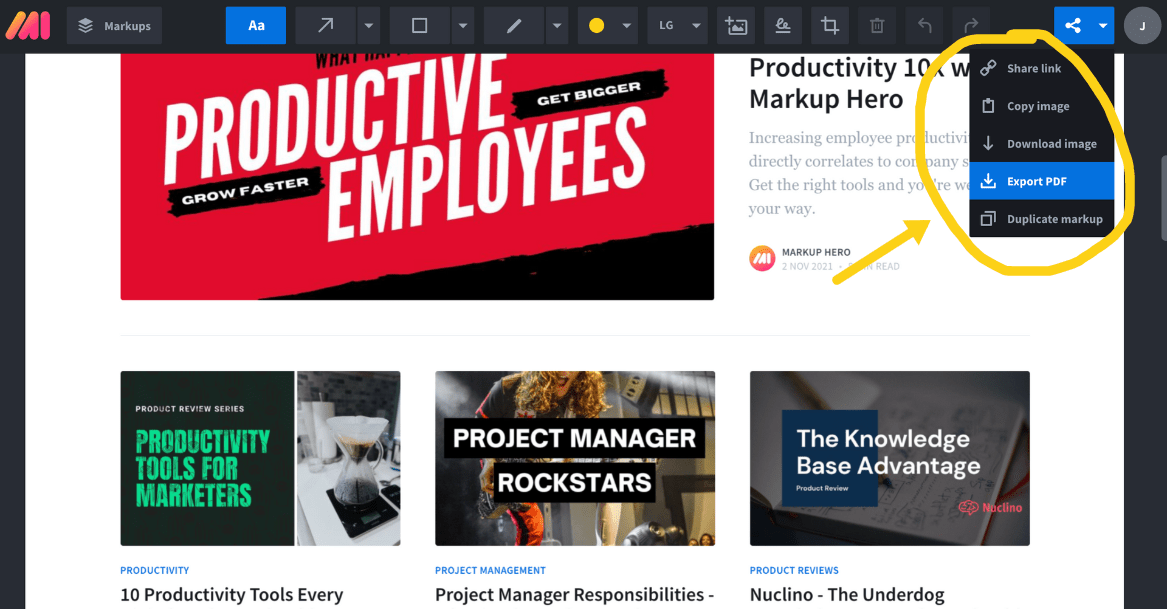Select the Pen drawing tool
Image resolution: width=1167 pixels, height=609 pixels.
[514, 25]
